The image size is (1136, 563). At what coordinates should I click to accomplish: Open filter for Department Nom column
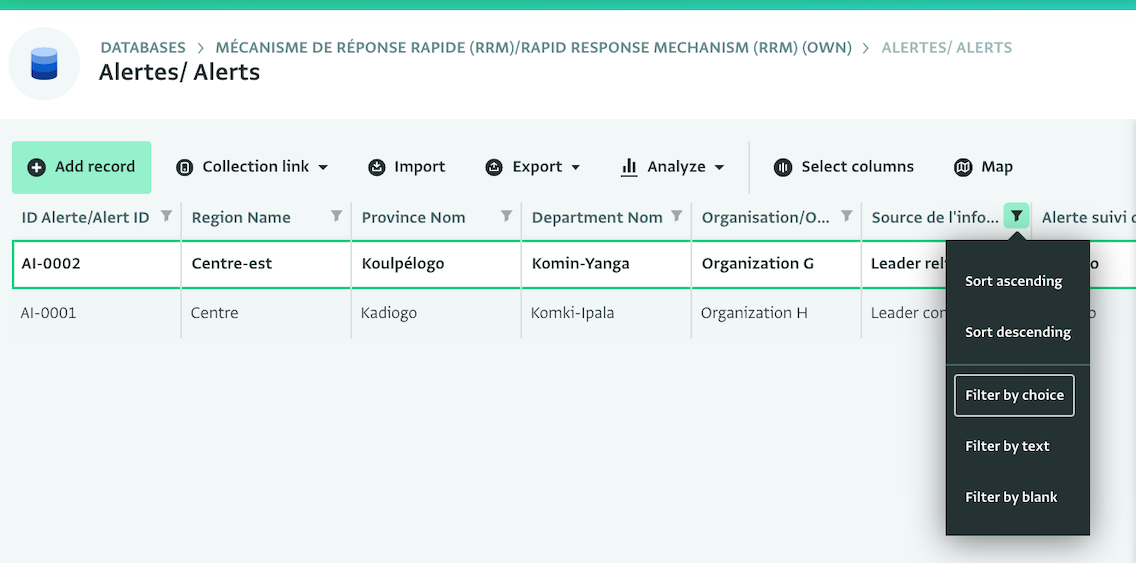pyautogui.click(x=677, y=216)
